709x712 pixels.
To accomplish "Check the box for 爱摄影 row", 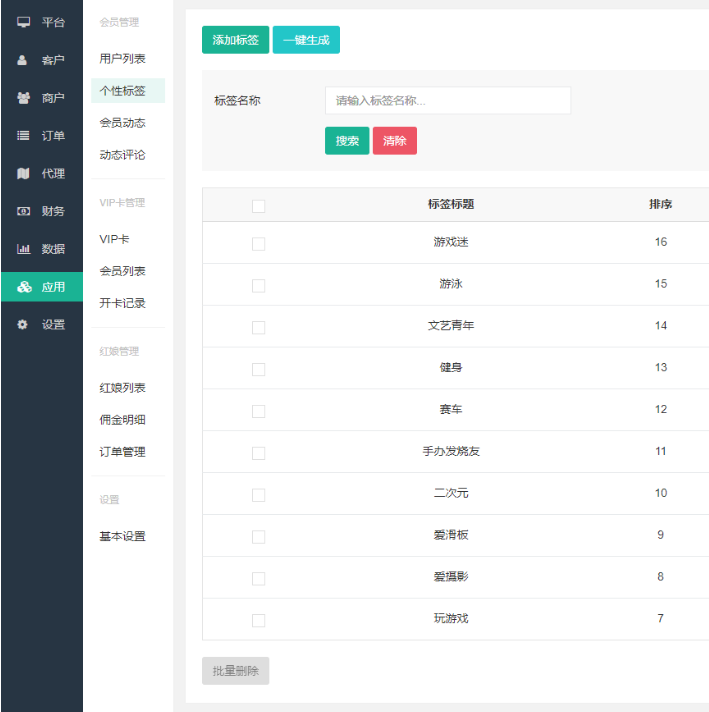I will [x=258, y=578].
